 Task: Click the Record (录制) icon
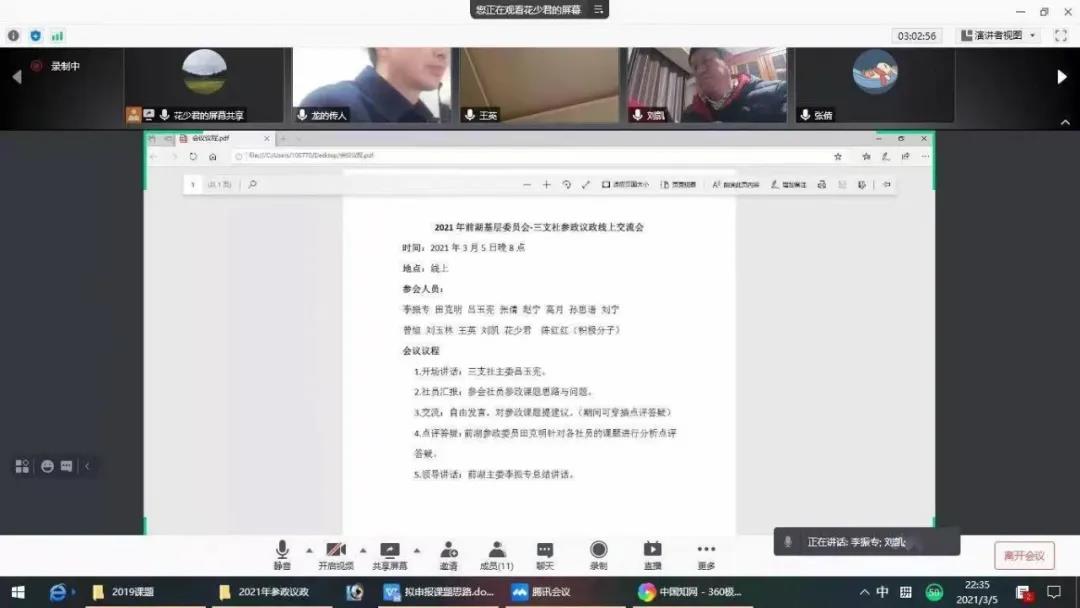pyautogui.click(x=599, y=551)
